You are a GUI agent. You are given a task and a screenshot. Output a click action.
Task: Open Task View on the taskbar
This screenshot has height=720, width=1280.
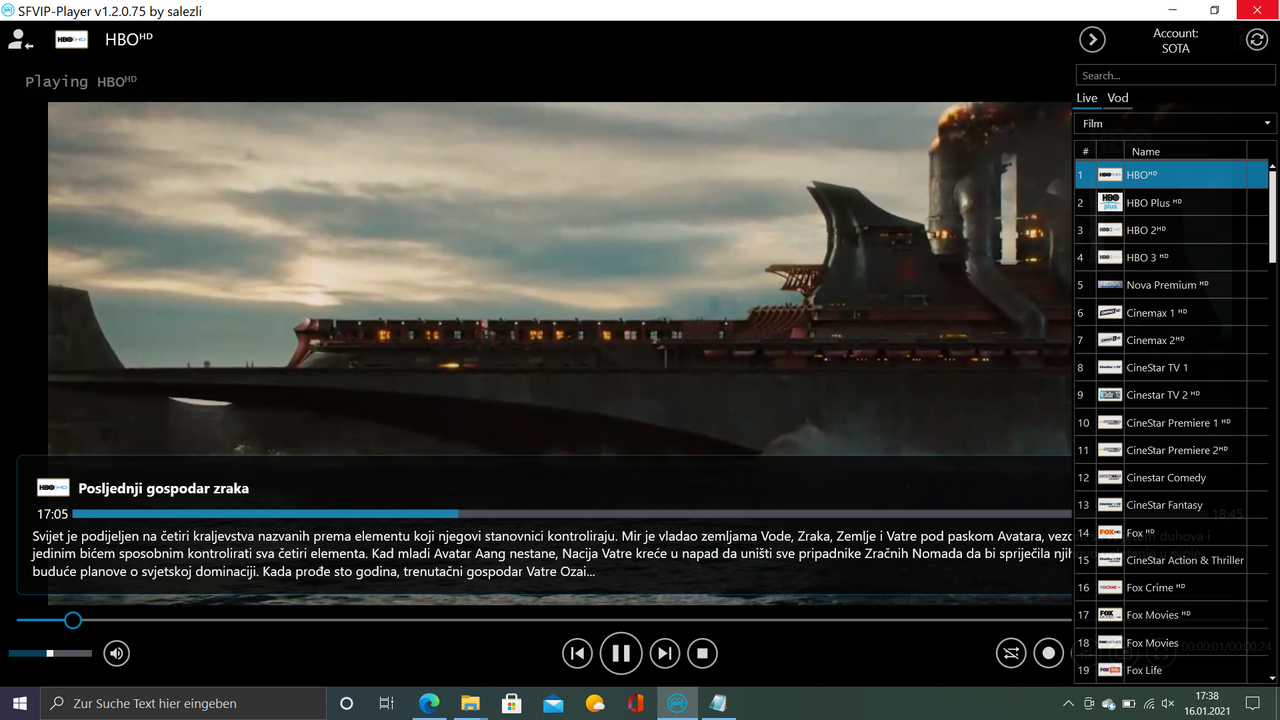click(x=387, y=704)
